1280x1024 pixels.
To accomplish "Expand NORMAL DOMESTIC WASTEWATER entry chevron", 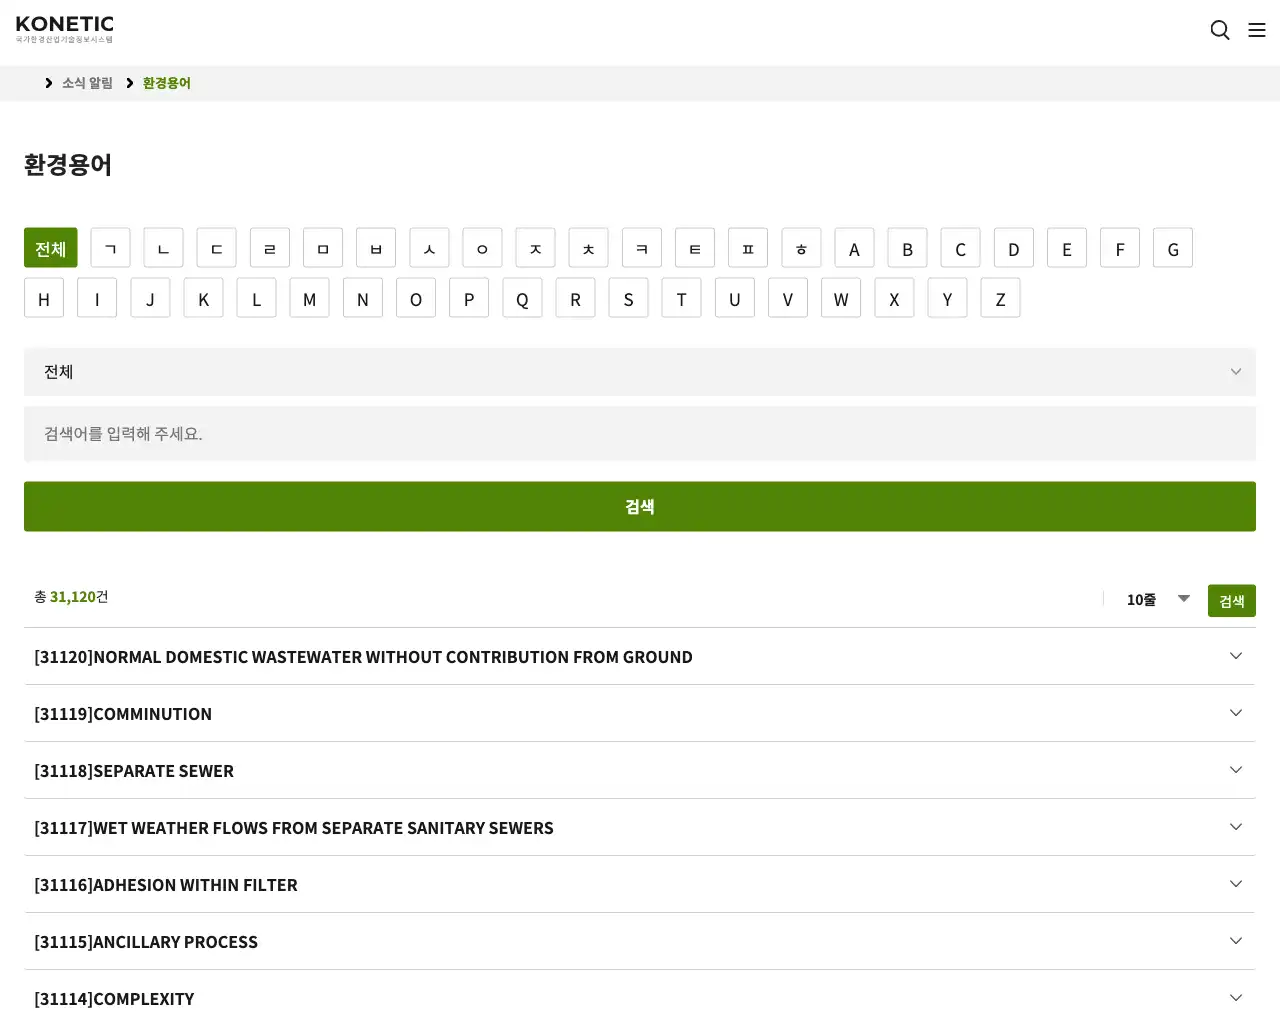I will point(1236,656).
